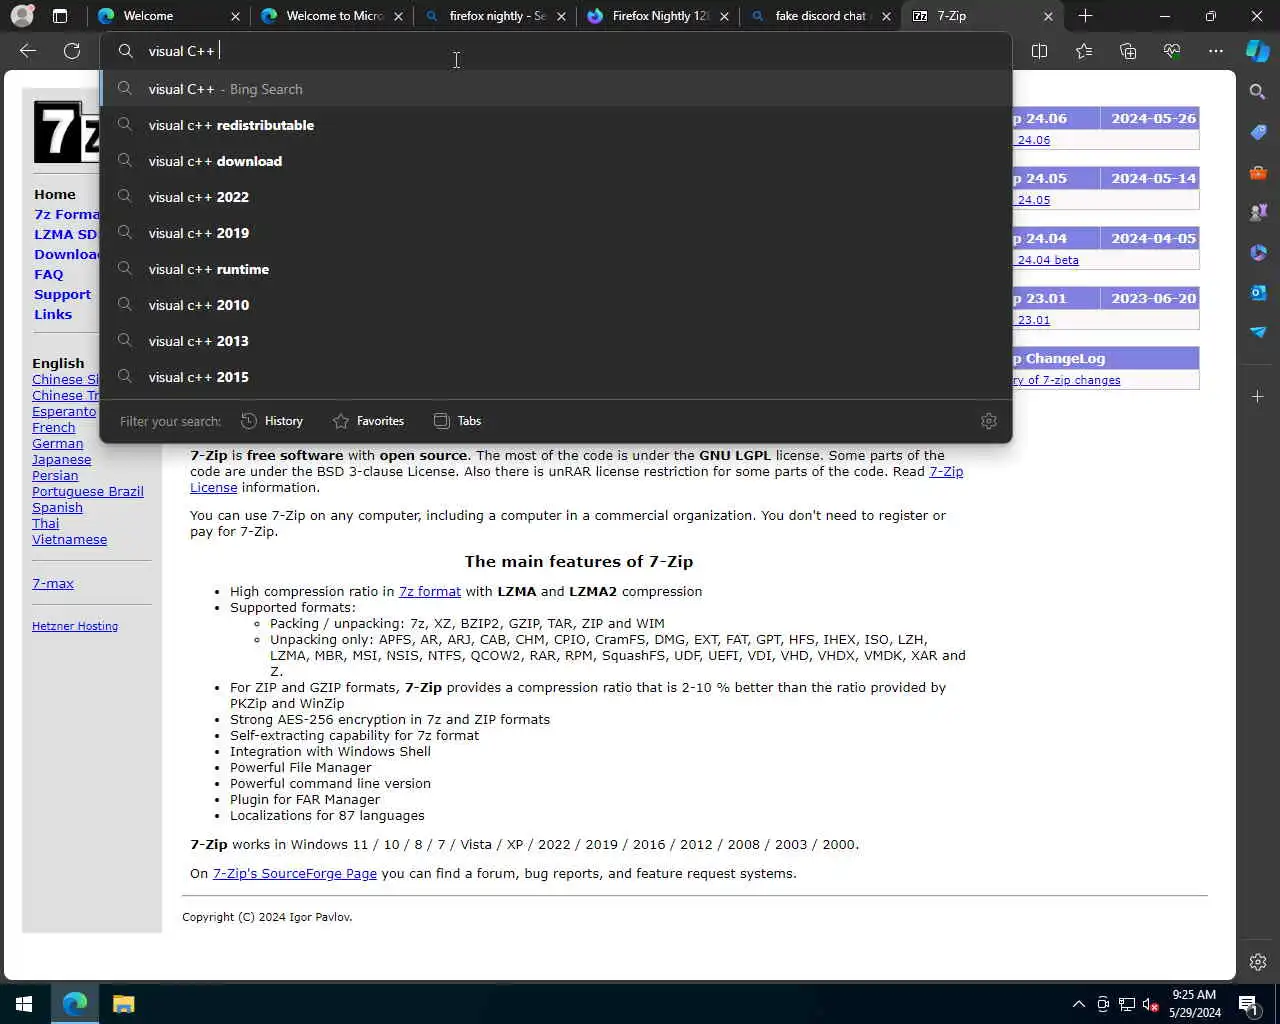Go to Support in 7-Zip menu
Screen dimensions: 1280x1024
(x=62, y=294)
